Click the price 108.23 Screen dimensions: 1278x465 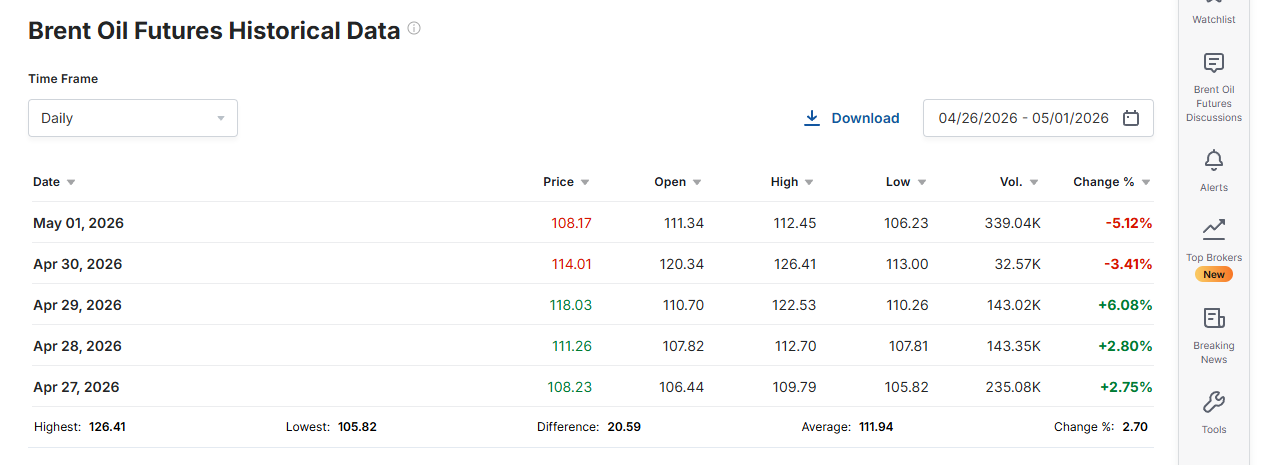coord(570,387)
